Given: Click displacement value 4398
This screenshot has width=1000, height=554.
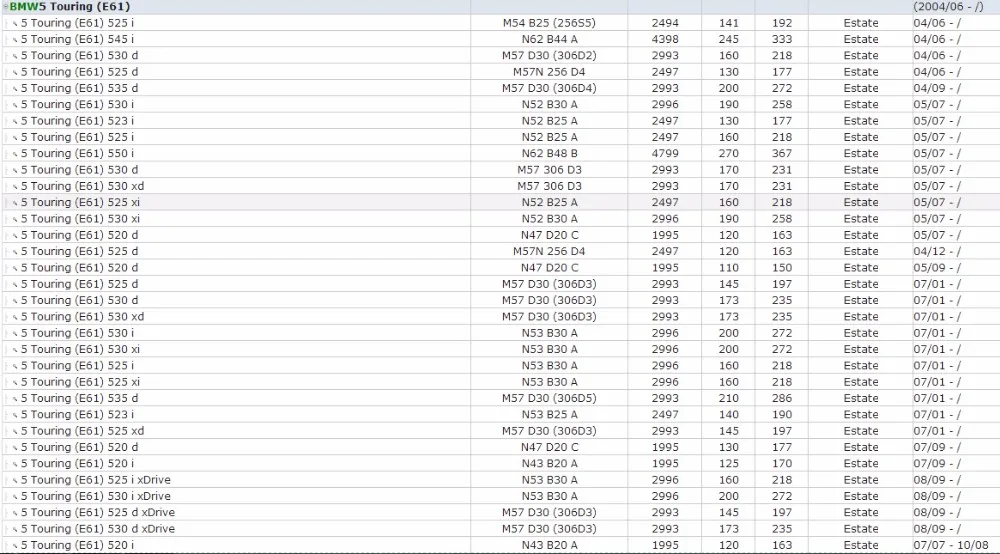Looking at the screenshot, I should 665,39.
